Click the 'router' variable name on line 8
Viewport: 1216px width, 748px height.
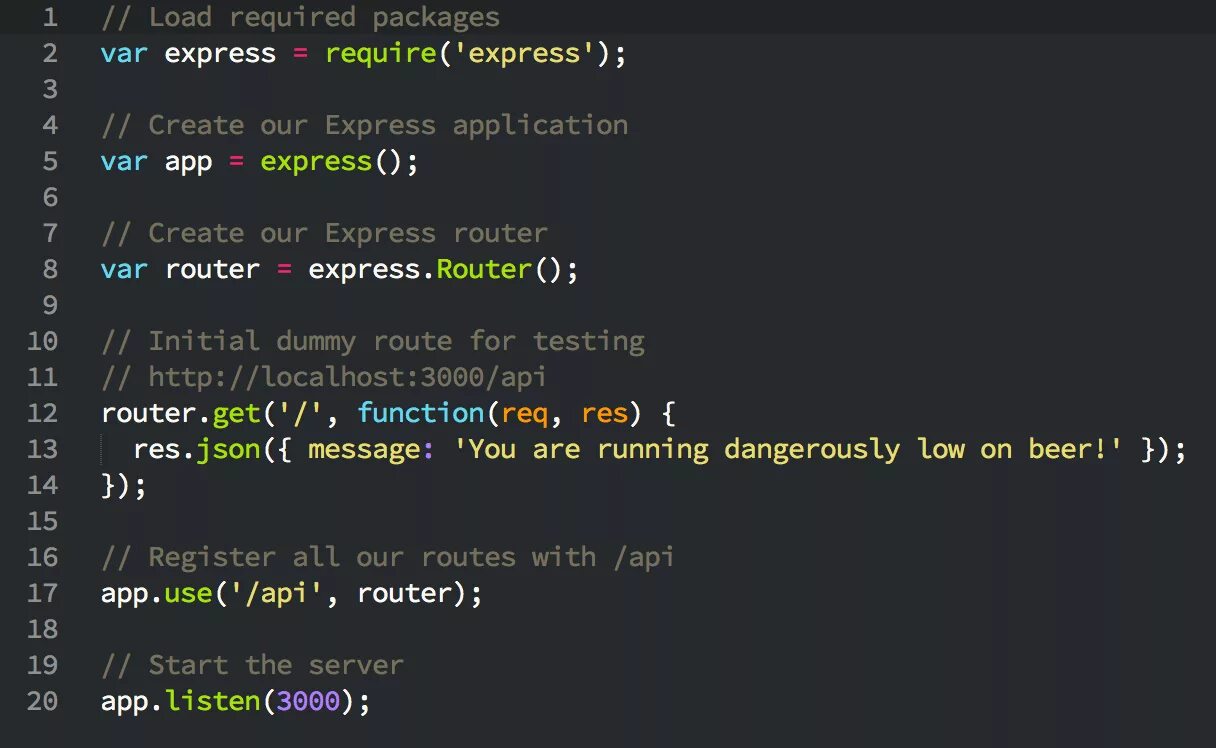tap(213, 269)
